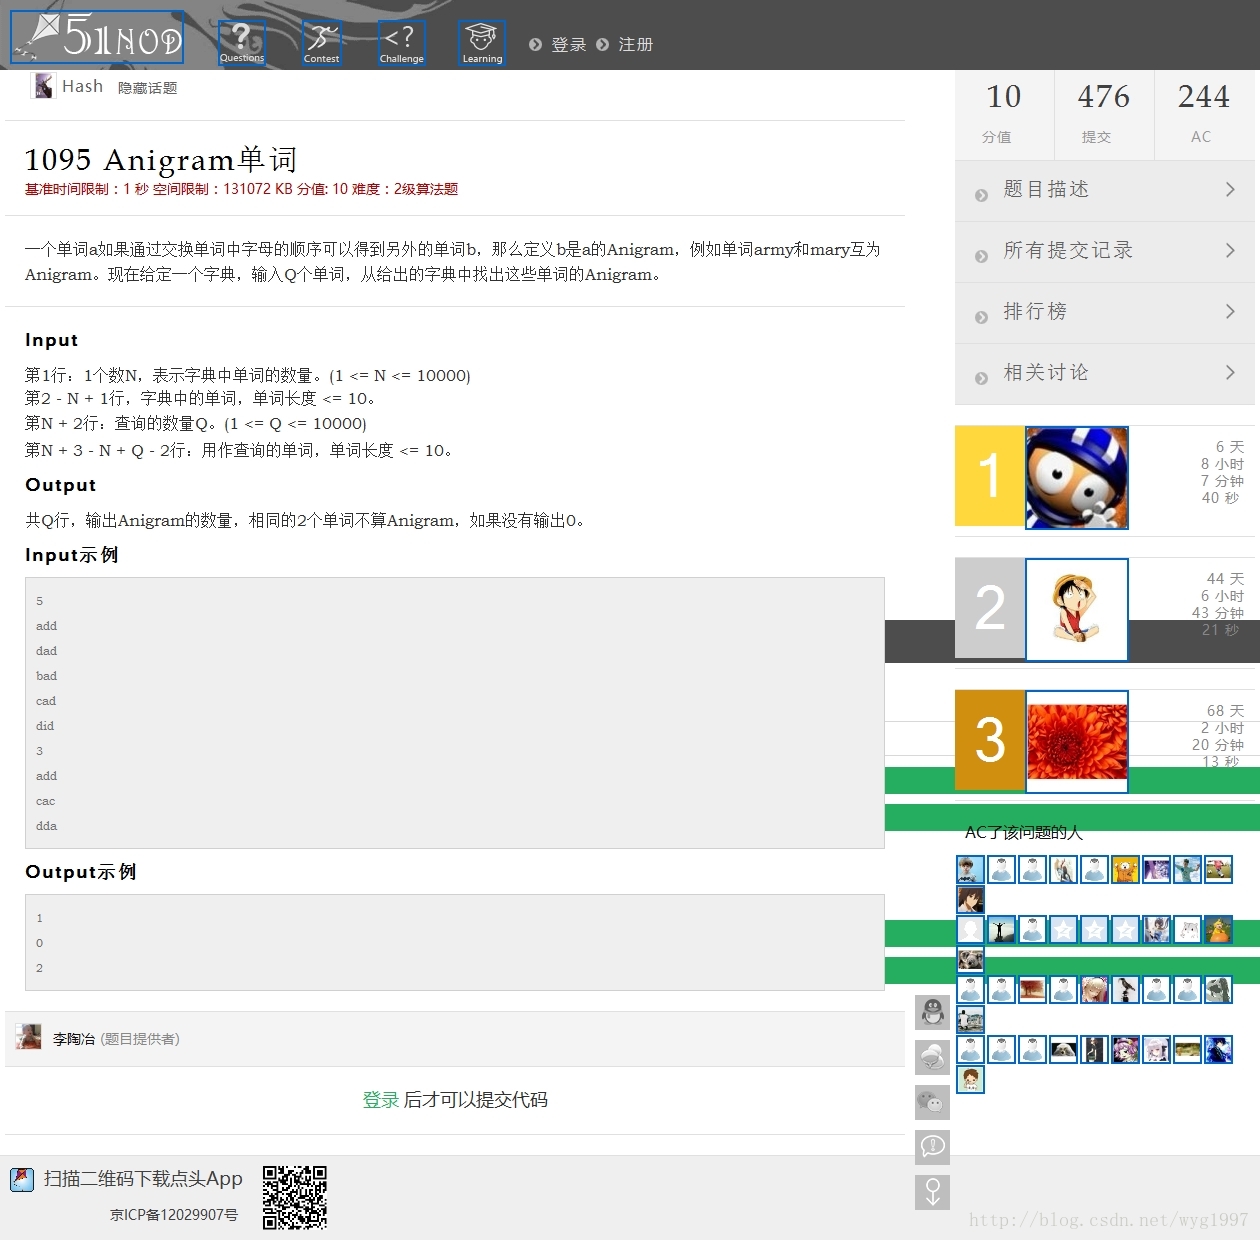1260x1240 pixels.
Task: Open rank 1 user's blue cartoon avatar
Action: [x=1077, y=477]
